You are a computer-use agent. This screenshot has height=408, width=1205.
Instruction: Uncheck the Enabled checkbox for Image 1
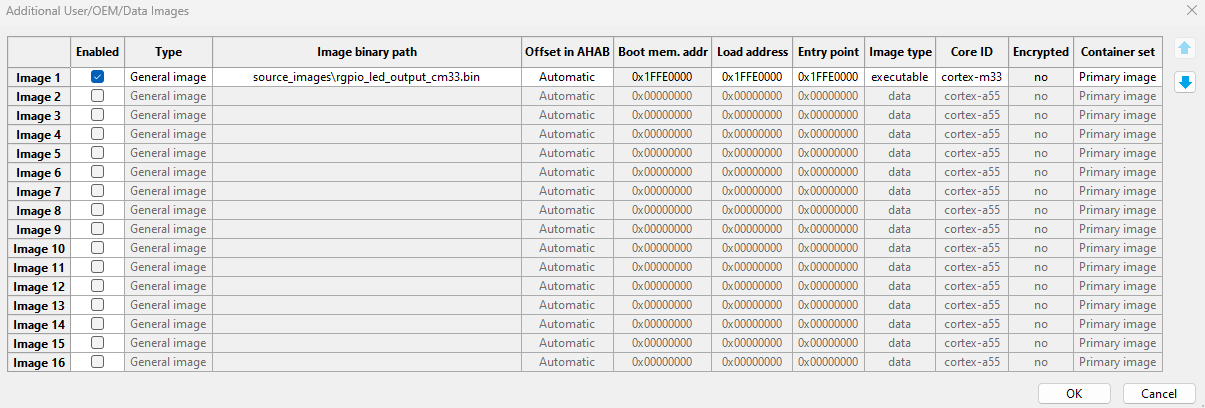pos(97,77)
